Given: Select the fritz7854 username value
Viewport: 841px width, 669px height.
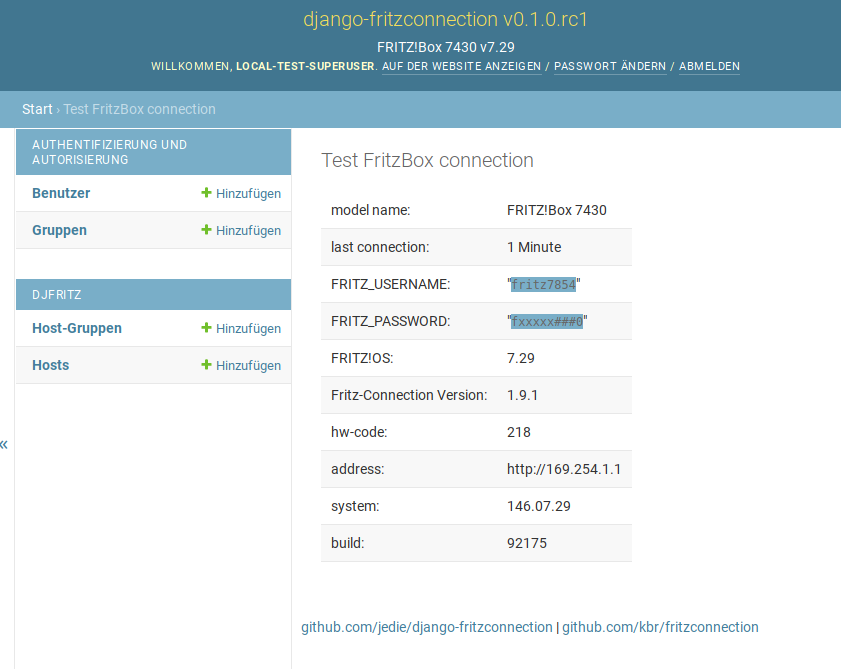Looking at the screenshot, I should [x=543, y=284].
